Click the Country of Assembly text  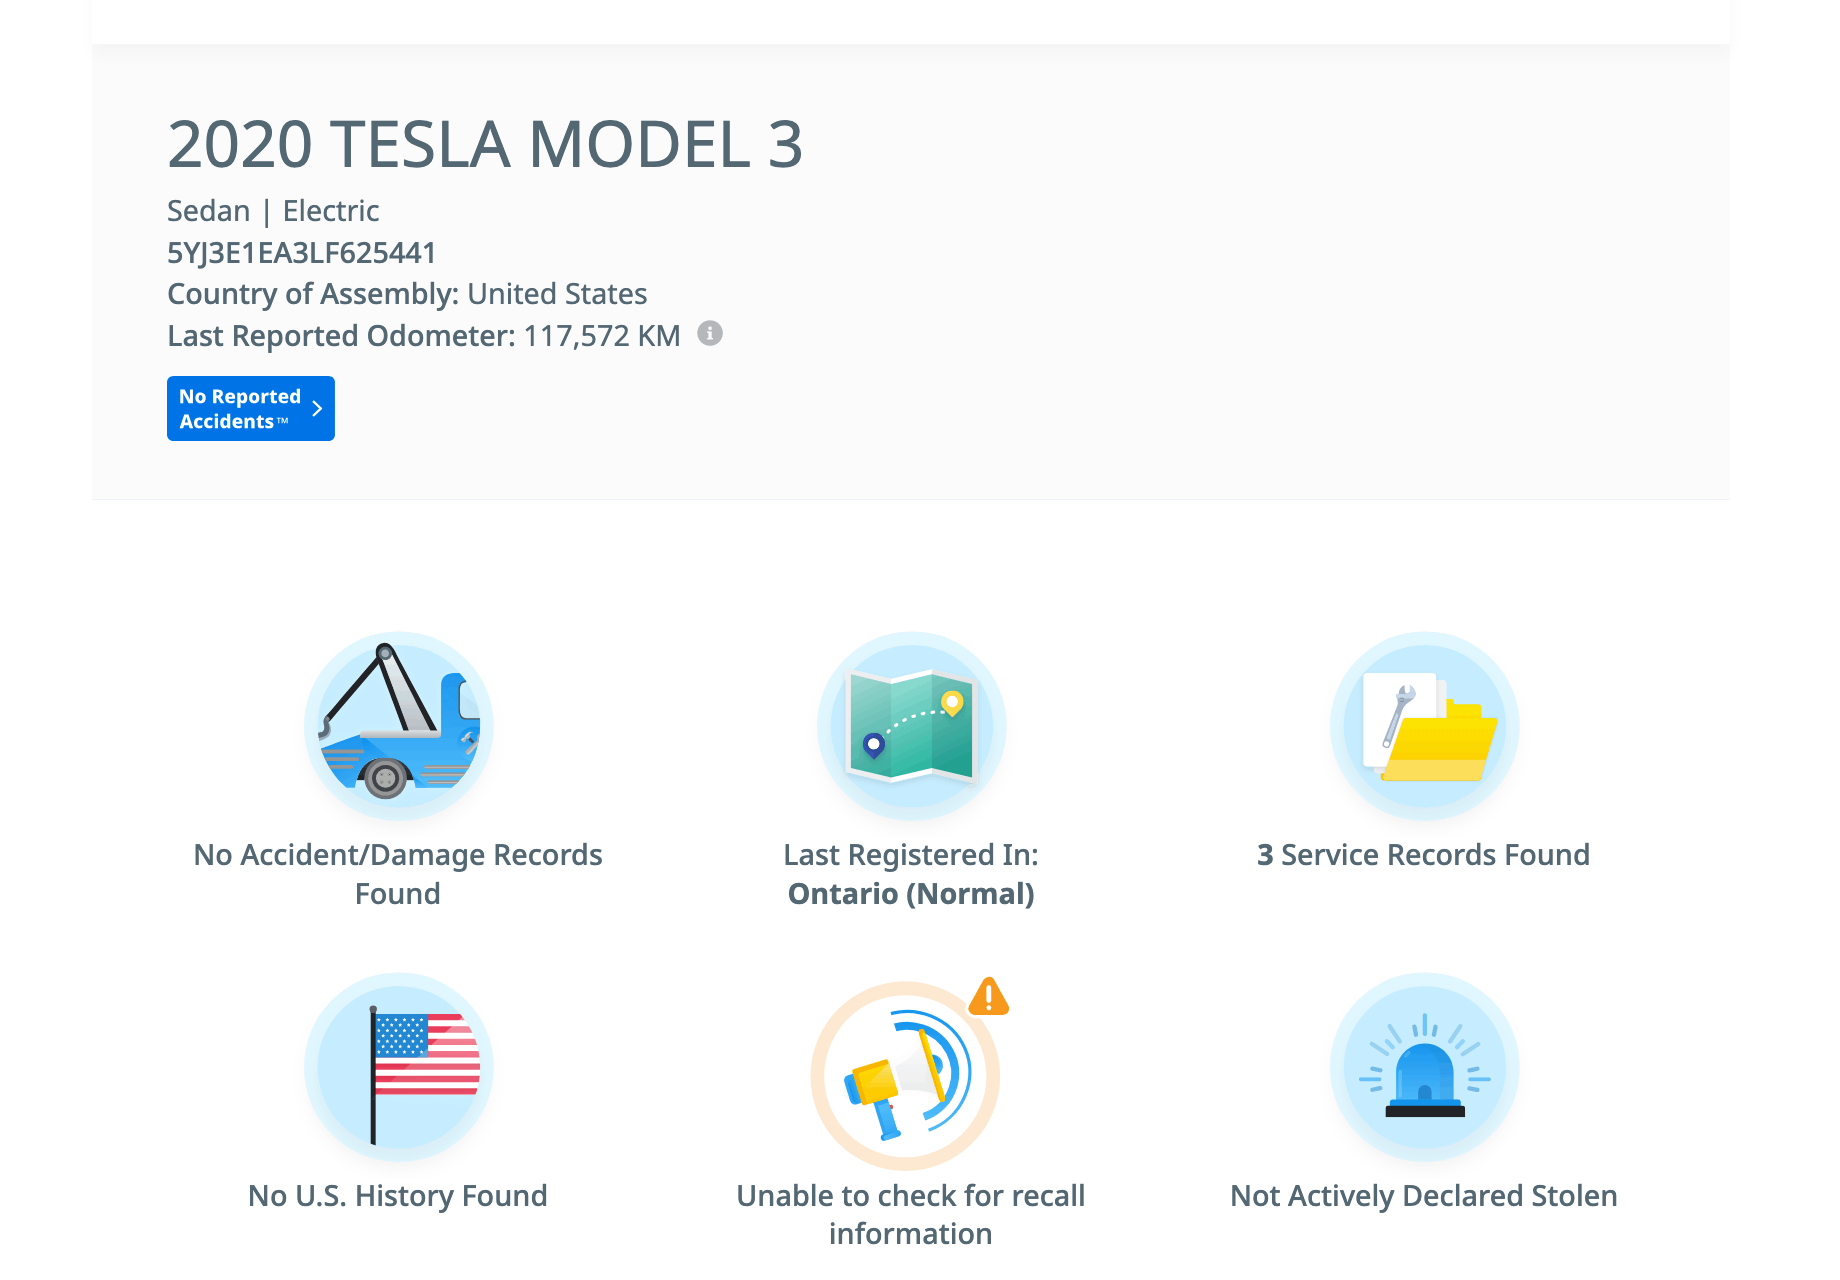[x=407, y=294]
